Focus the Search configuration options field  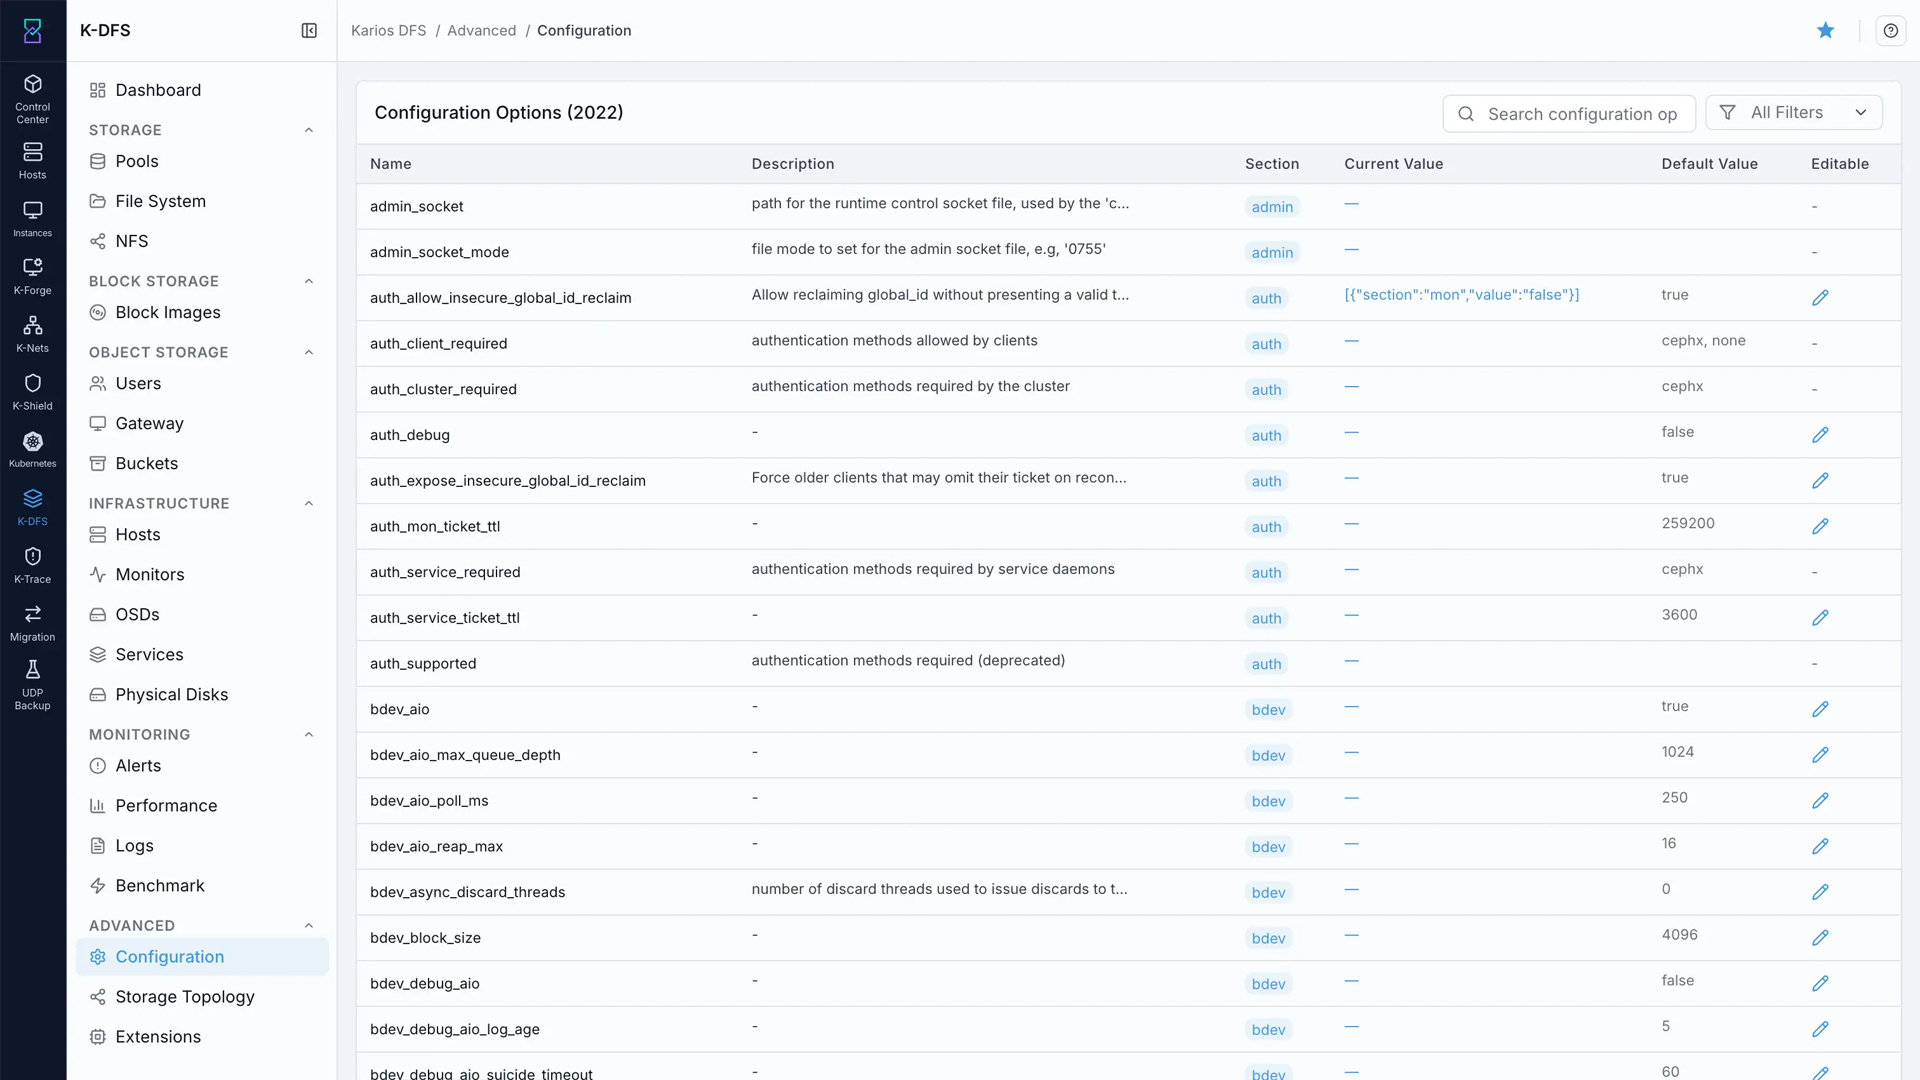(1568, 114)
